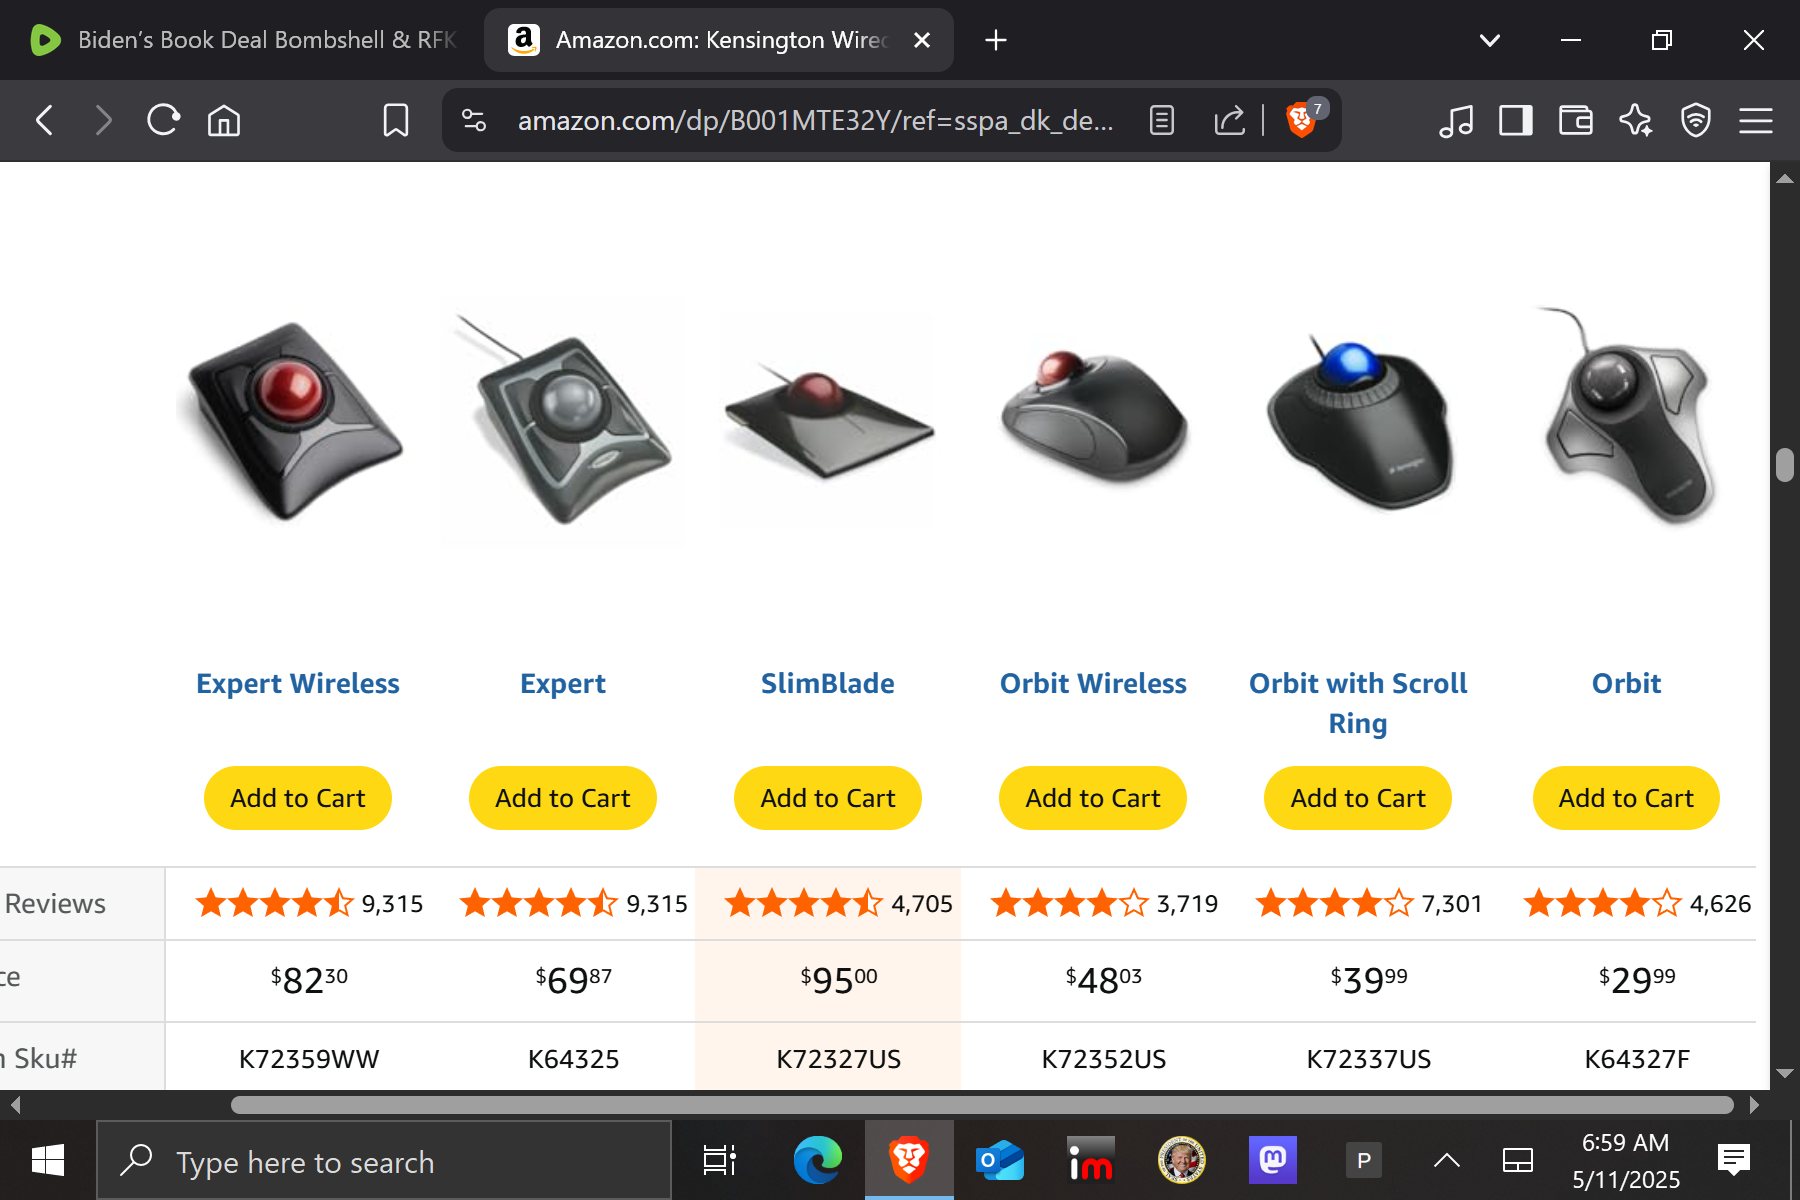Open the Orbit with Scroll Ring link
Viewport: 1800px width, 1200px height.
point(1358,703)
